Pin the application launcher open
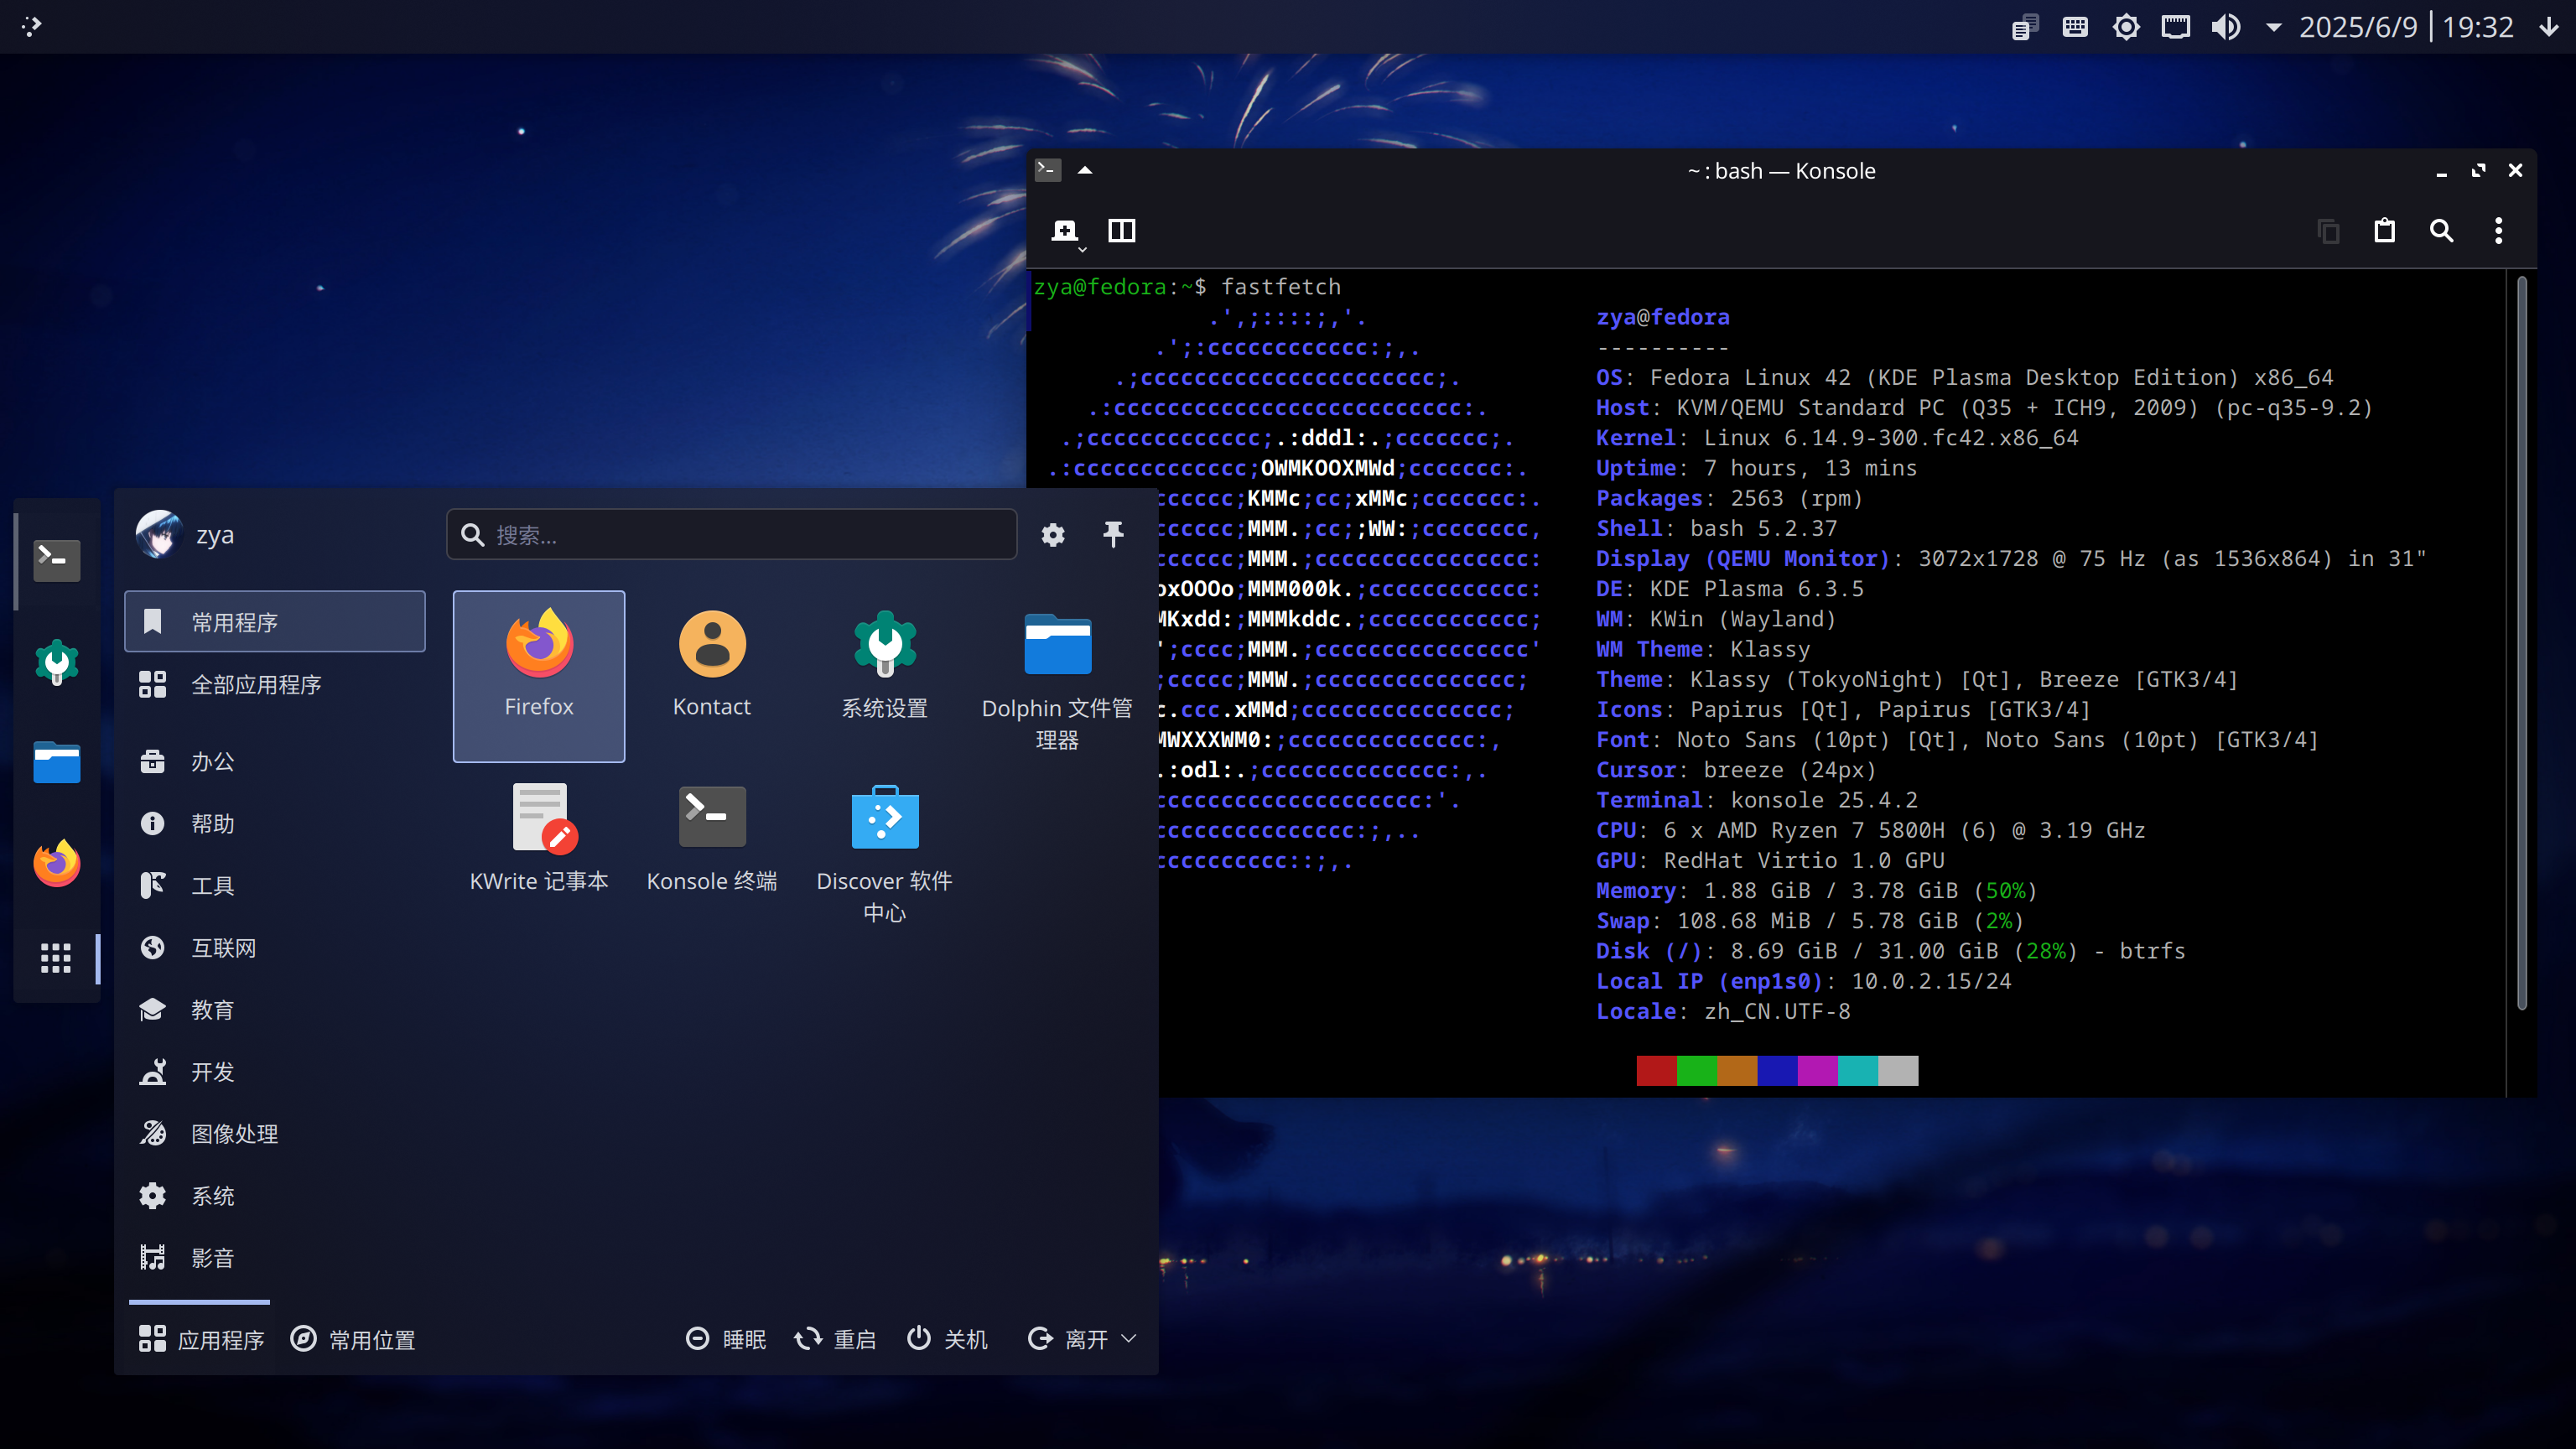 [x=1113, y=535]
